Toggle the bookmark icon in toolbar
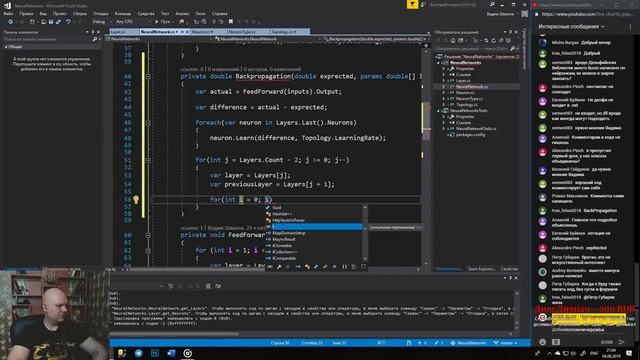640x360 pixels. click(x=231, y=22)
